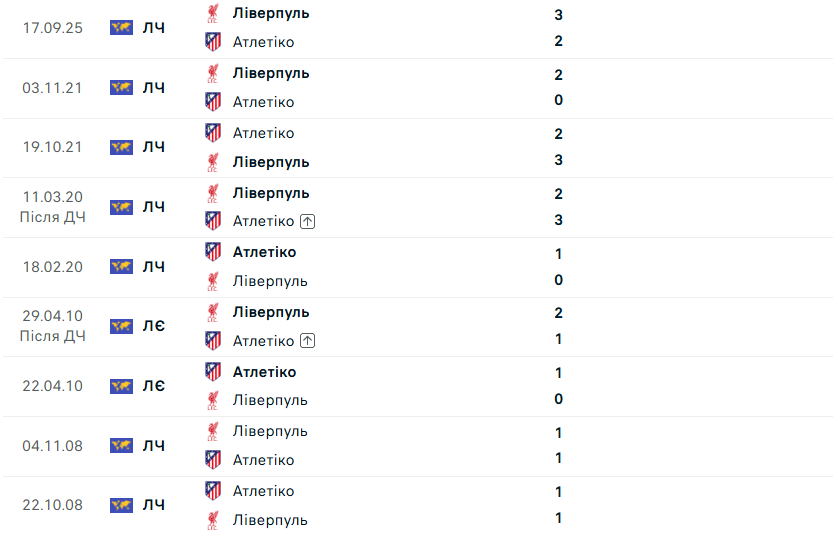Click Atlético crest in the 19.10.21 match
This screenshot has width=836, height=535.
tap(213, 133)
